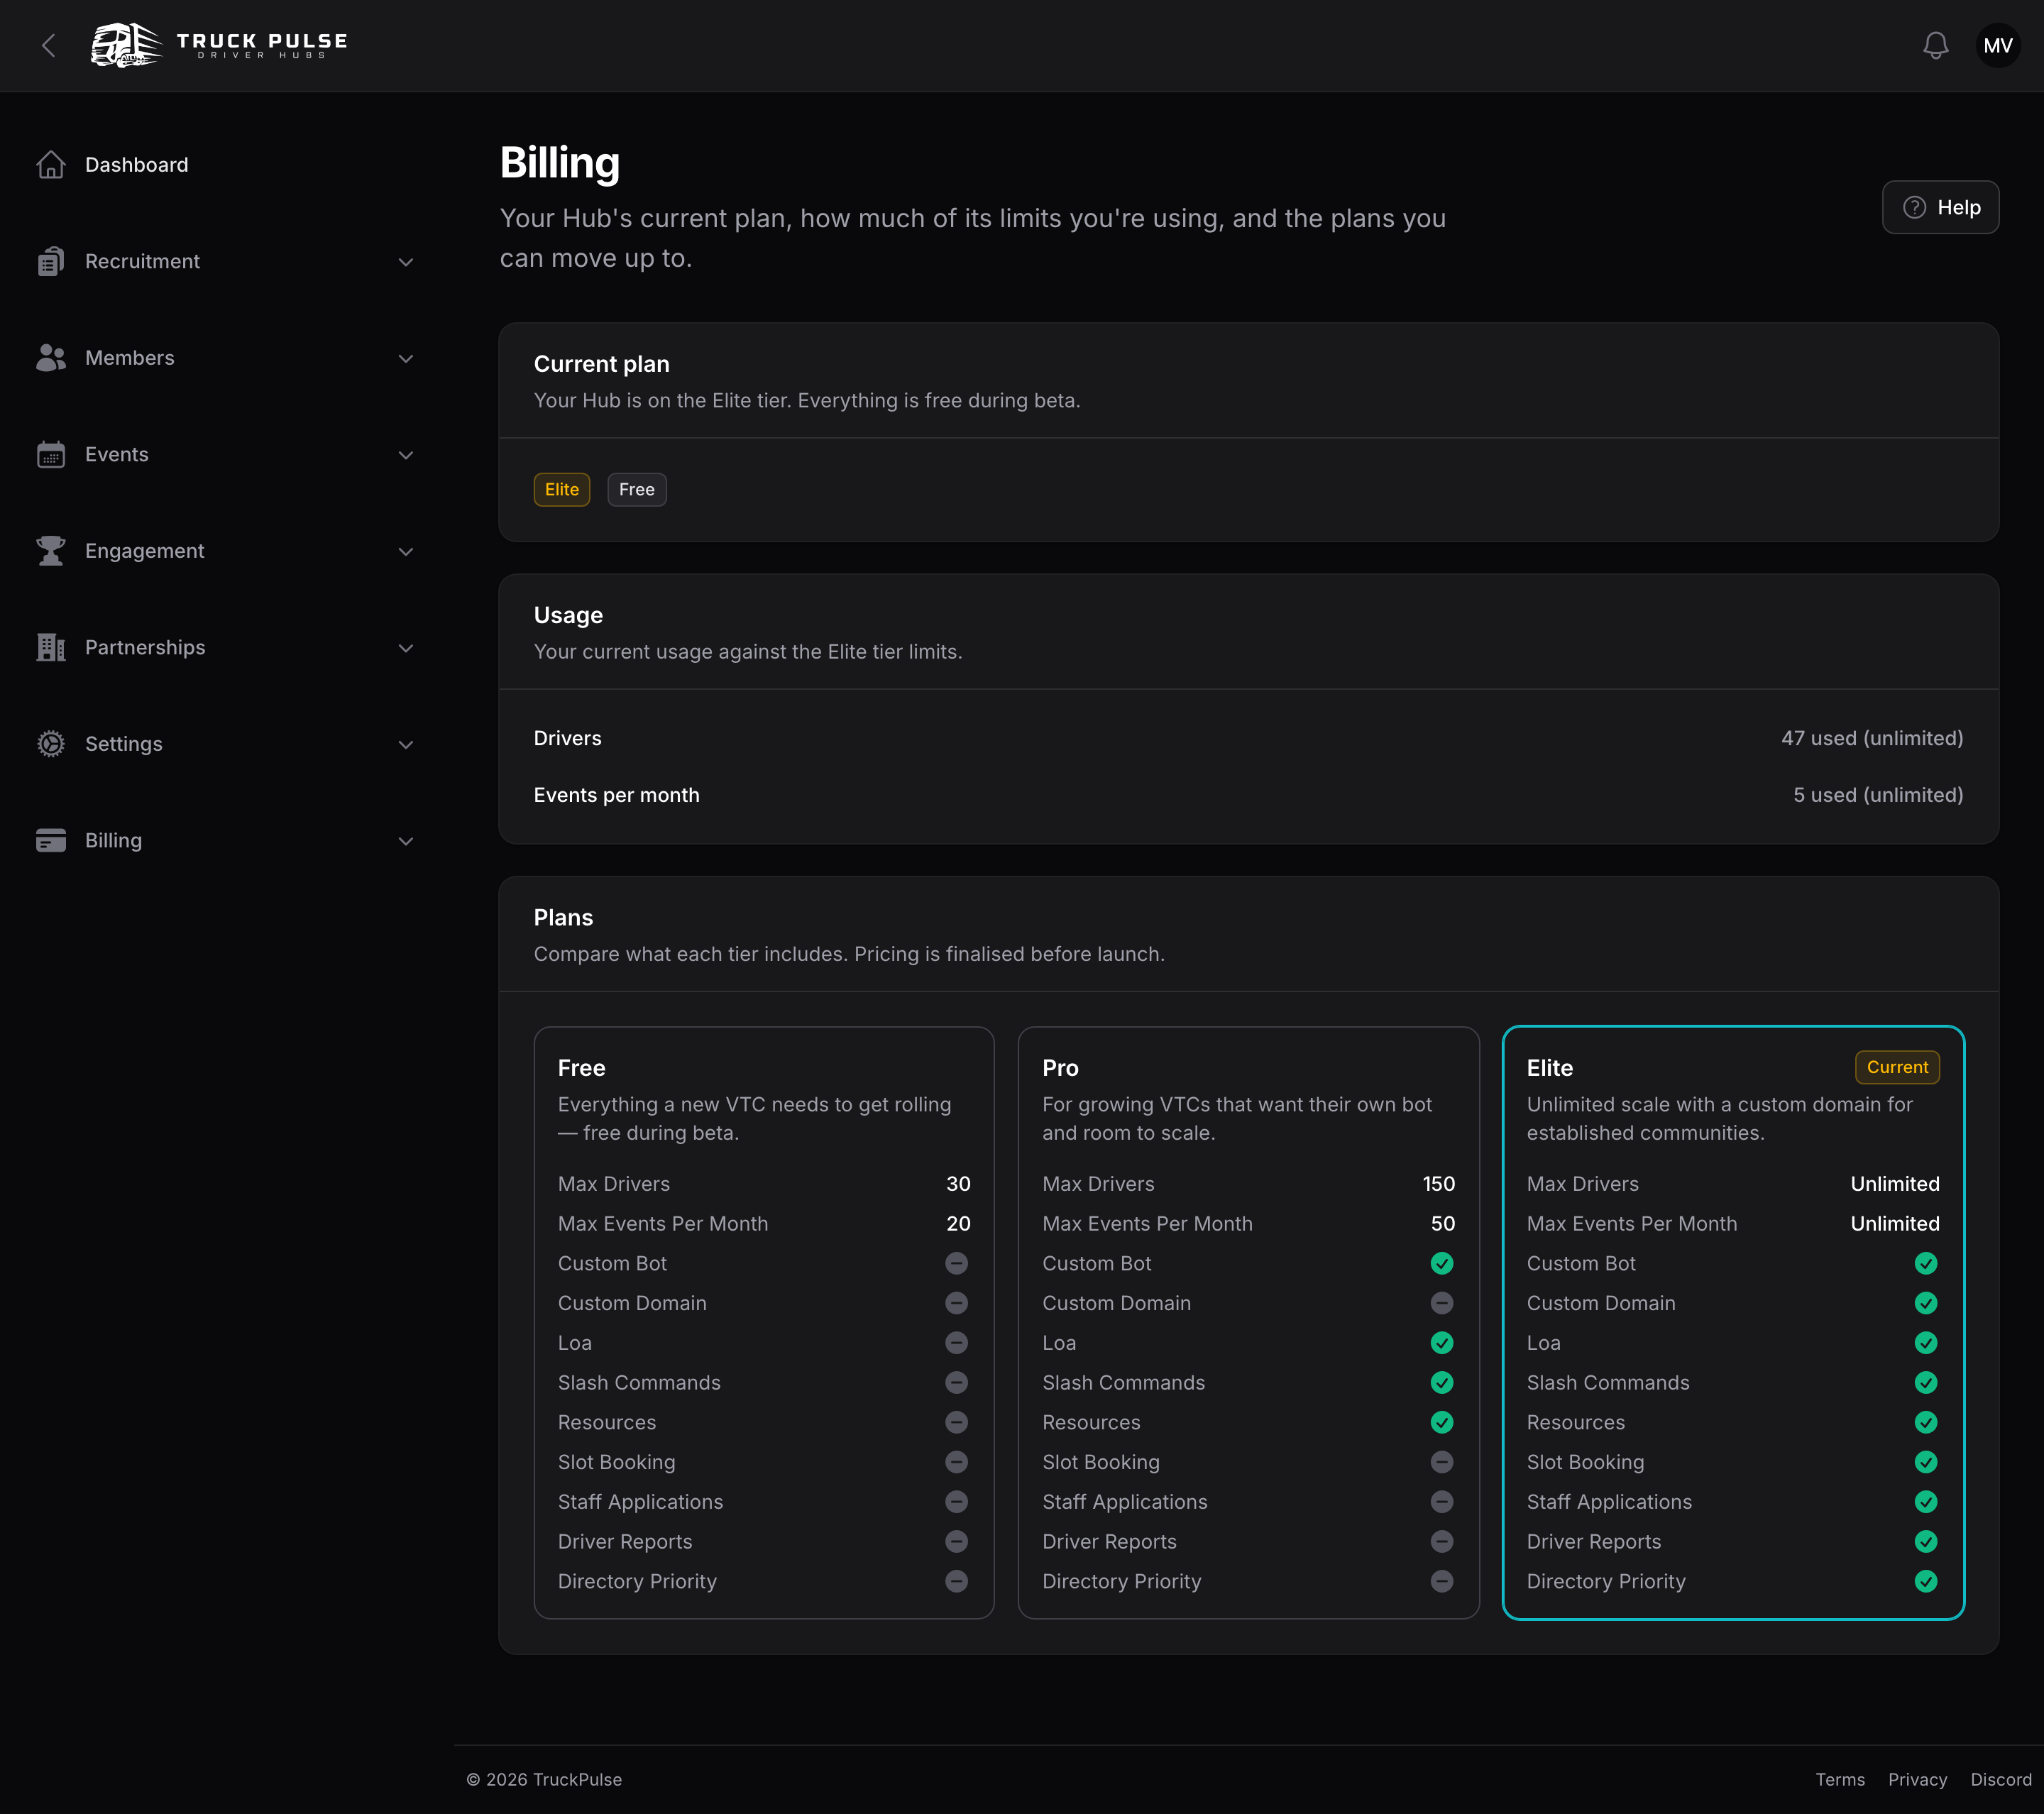Click Elite plan Directory Priority checkmark
The height and width of the screenshot is (1814, 2044).
tap(1925, 1581)
